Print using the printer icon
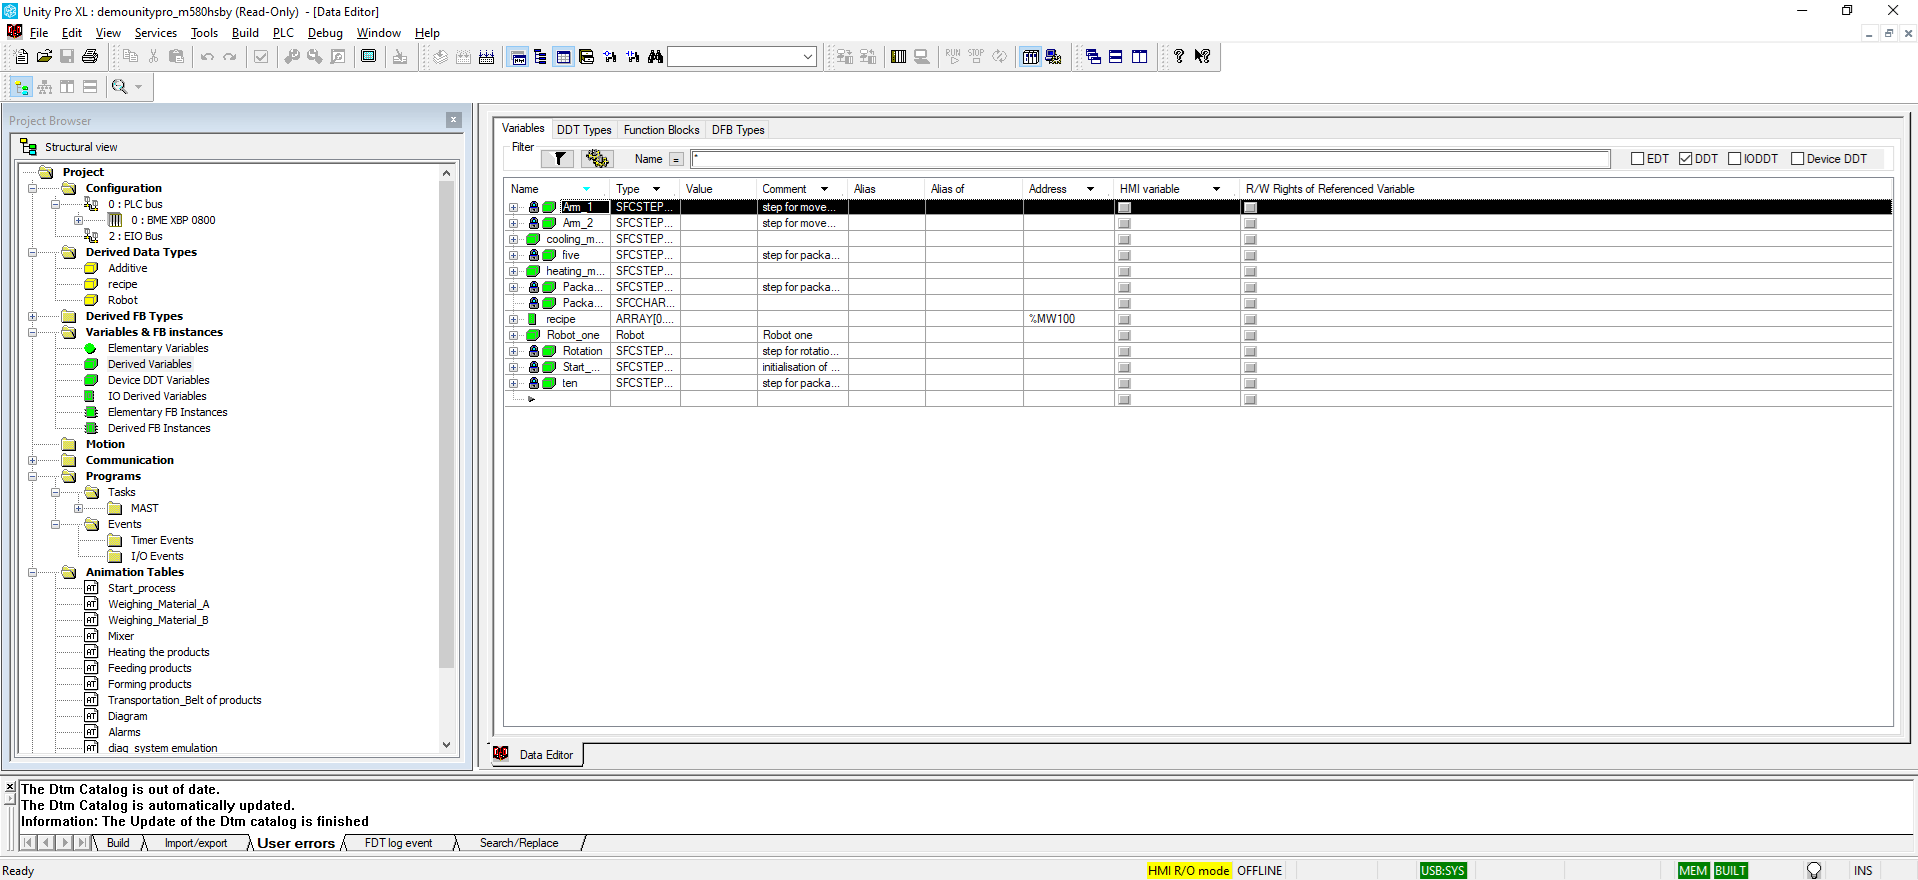 point(90,57)
